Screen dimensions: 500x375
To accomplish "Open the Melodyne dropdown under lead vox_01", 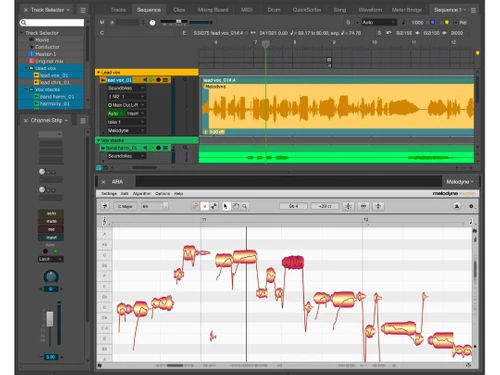I will [126, 130].
